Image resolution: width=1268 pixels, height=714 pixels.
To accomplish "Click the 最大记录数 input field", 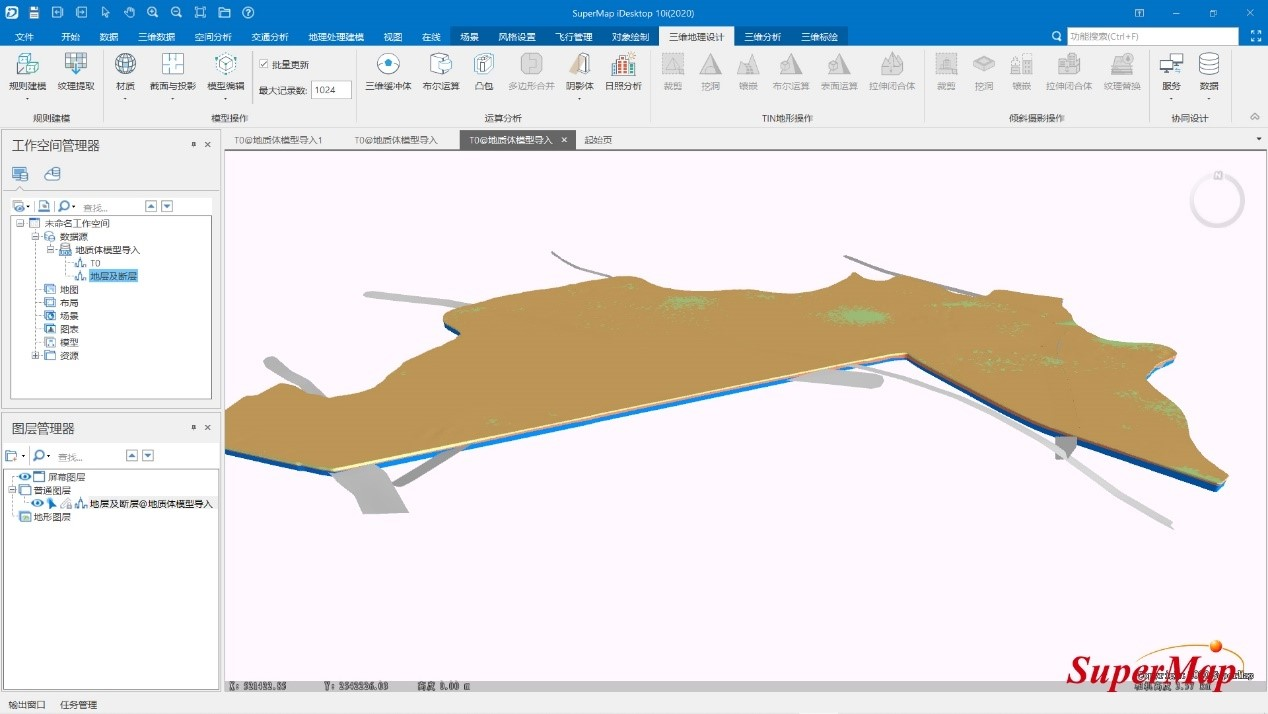I will click(331, 90).
